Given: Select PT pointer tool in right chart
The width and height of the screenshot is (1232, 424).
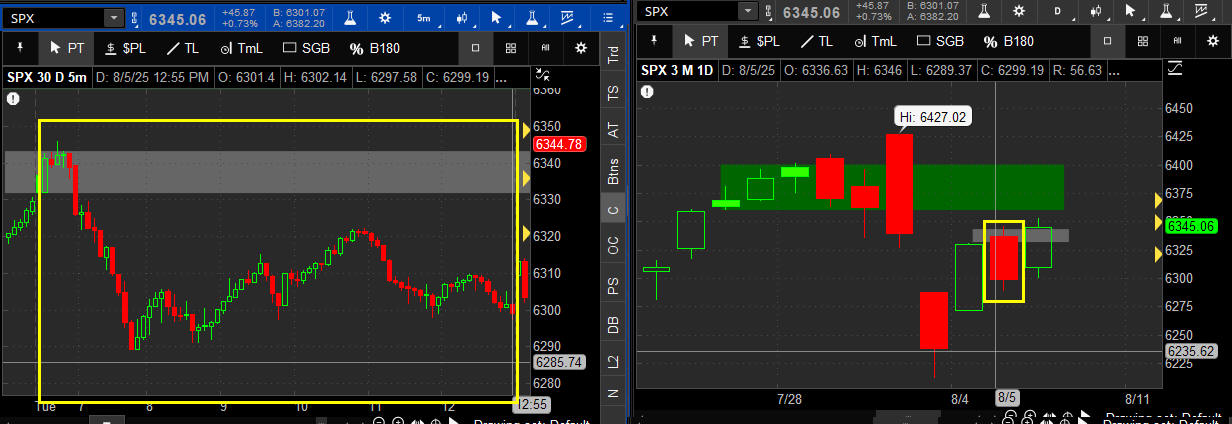Looking at the screenshot, I should click(x=698, y=40).
